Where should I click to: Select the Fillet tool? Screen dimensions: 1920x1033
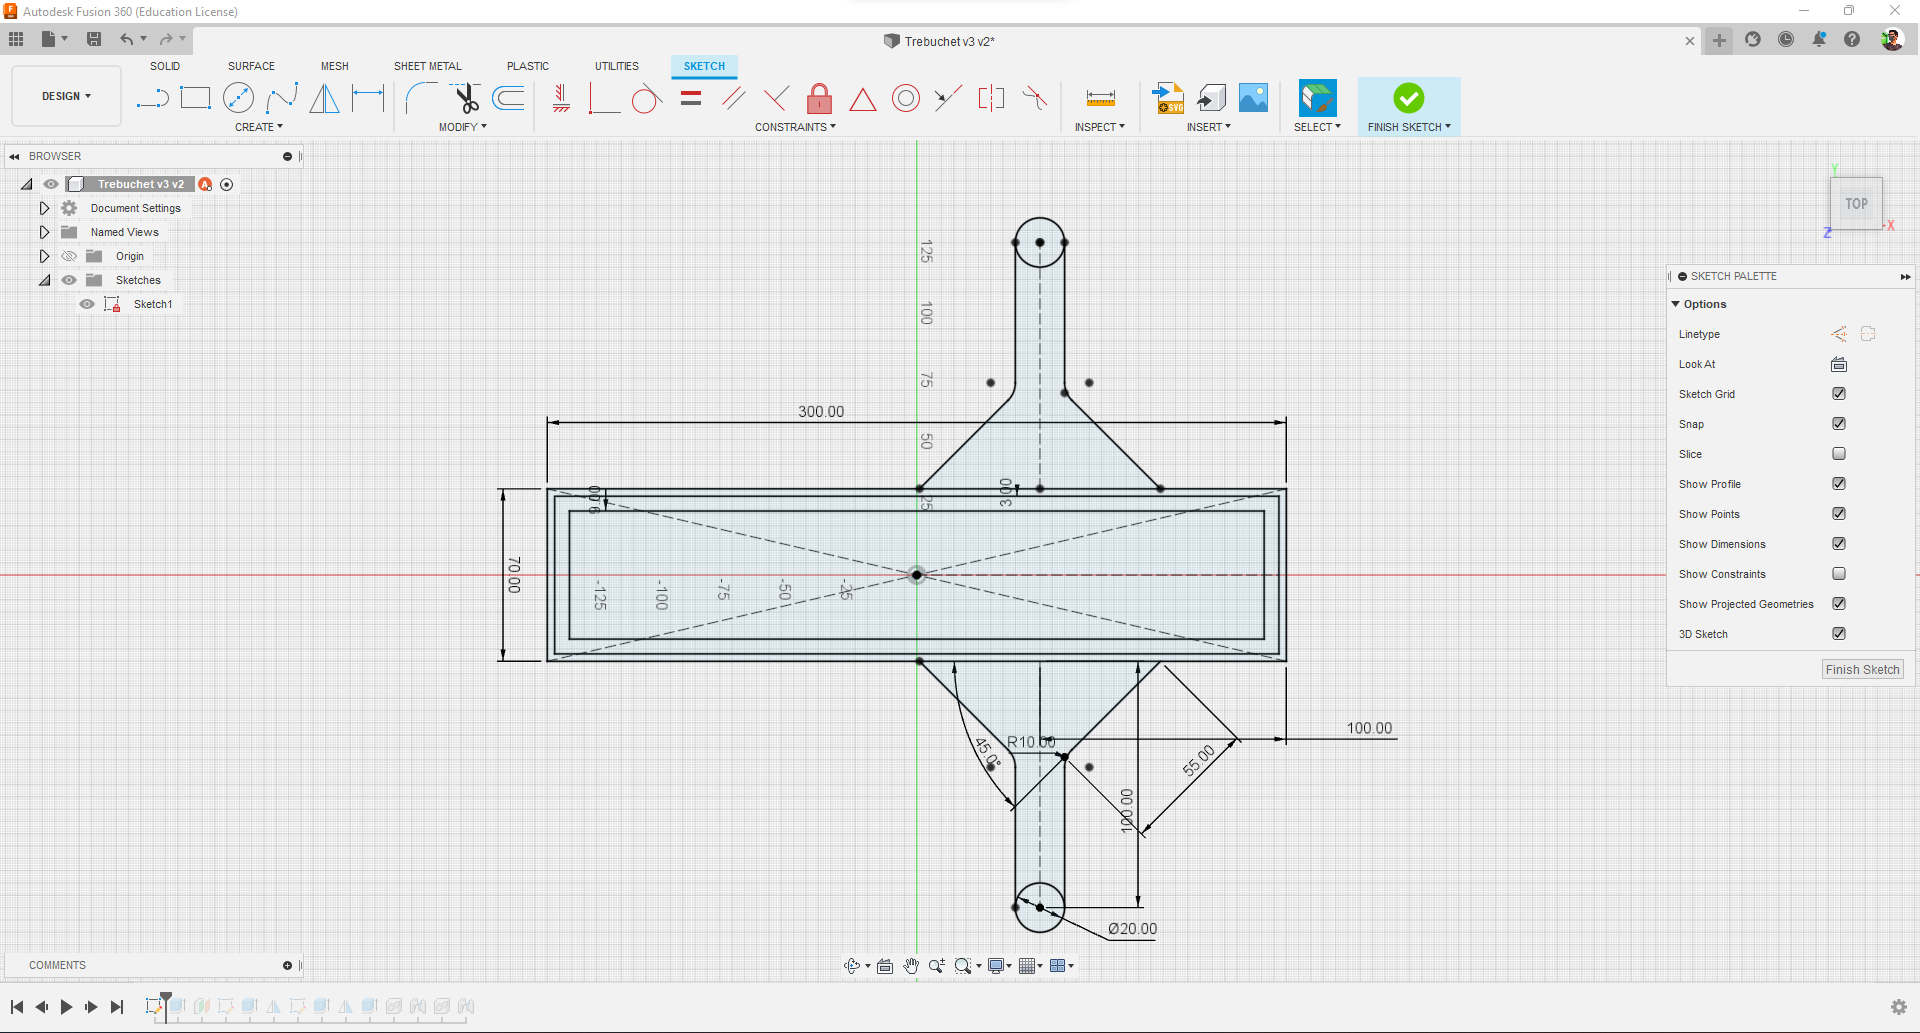tap(420, 98)
